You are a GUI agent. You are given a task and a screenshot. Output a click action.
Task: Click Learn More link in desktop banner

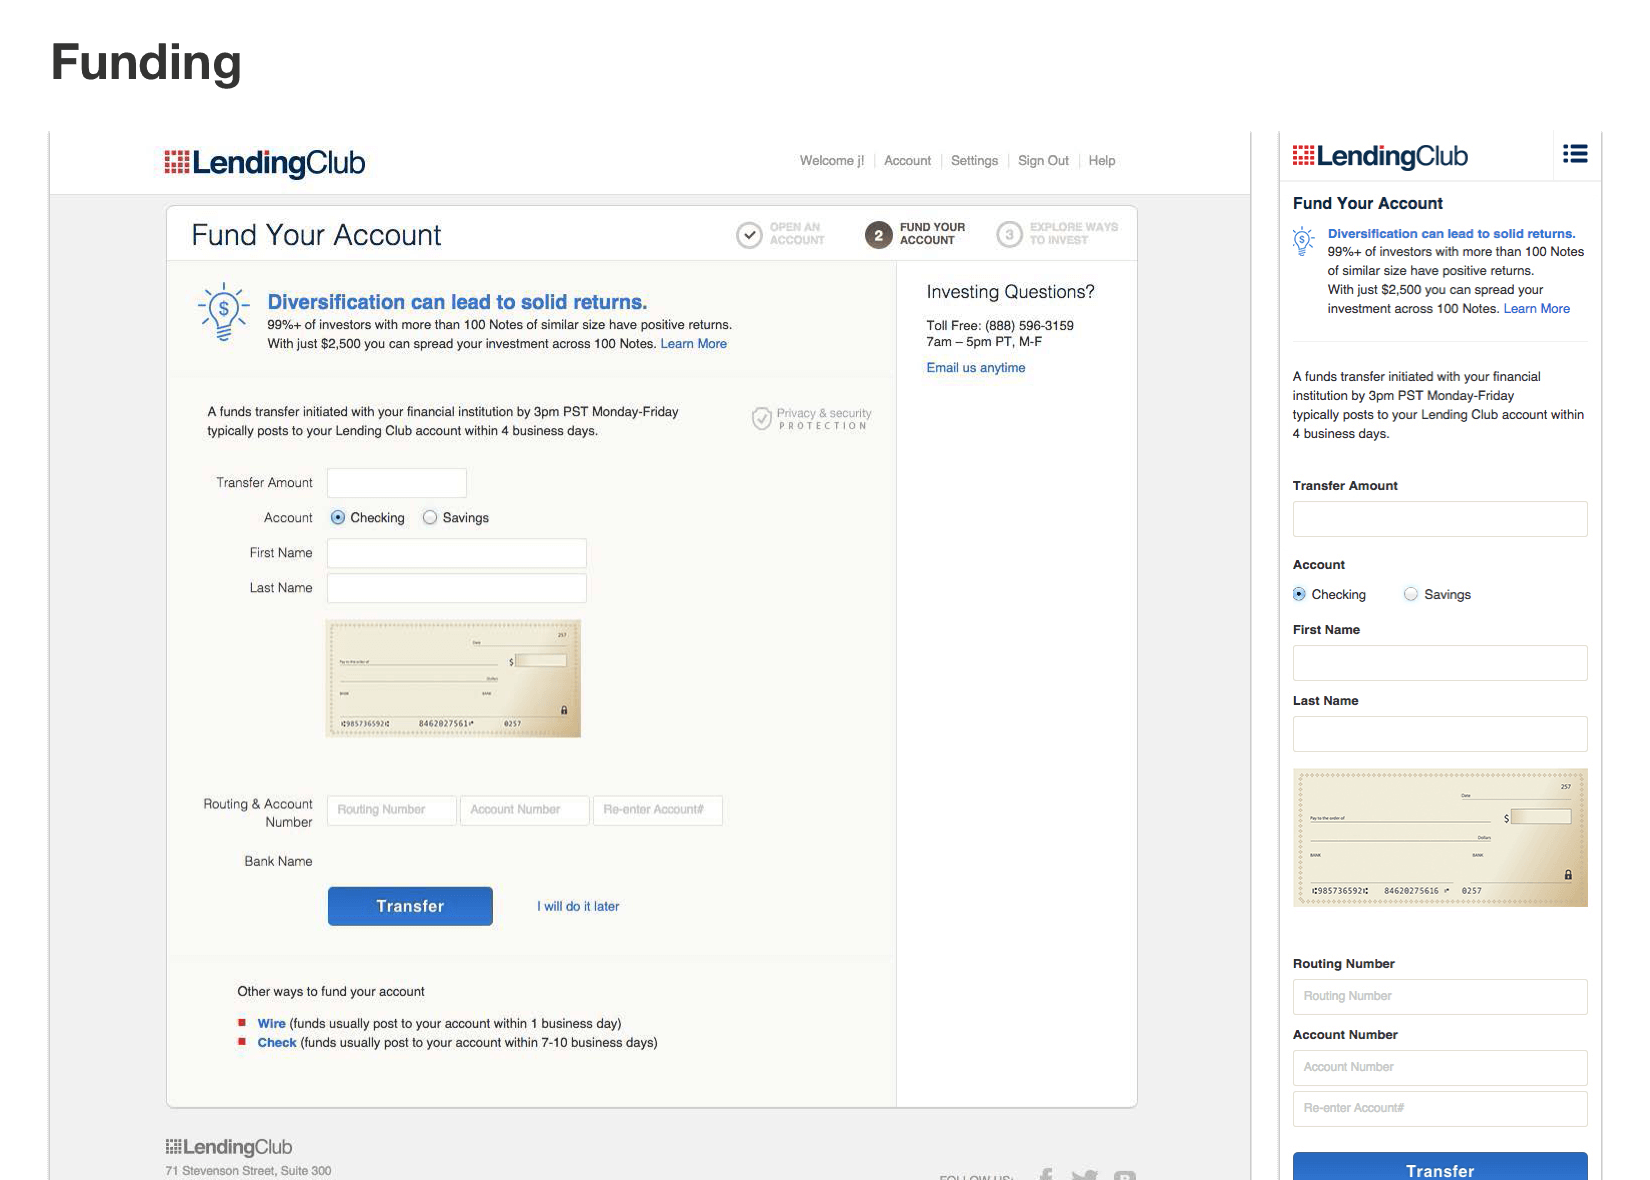click(693, 344)
